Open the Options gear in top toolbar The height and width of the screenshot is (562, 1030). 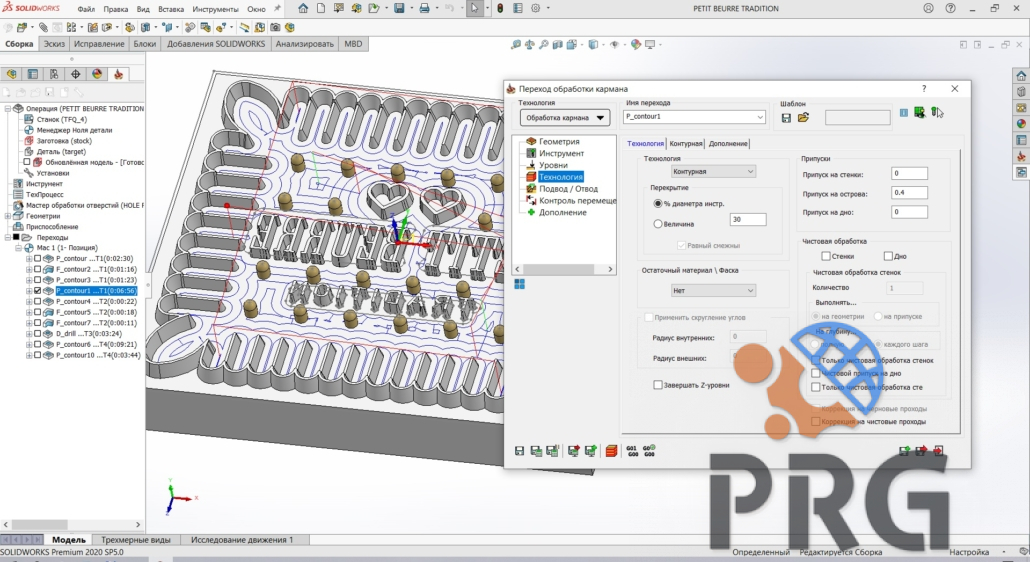click(535, 9)
